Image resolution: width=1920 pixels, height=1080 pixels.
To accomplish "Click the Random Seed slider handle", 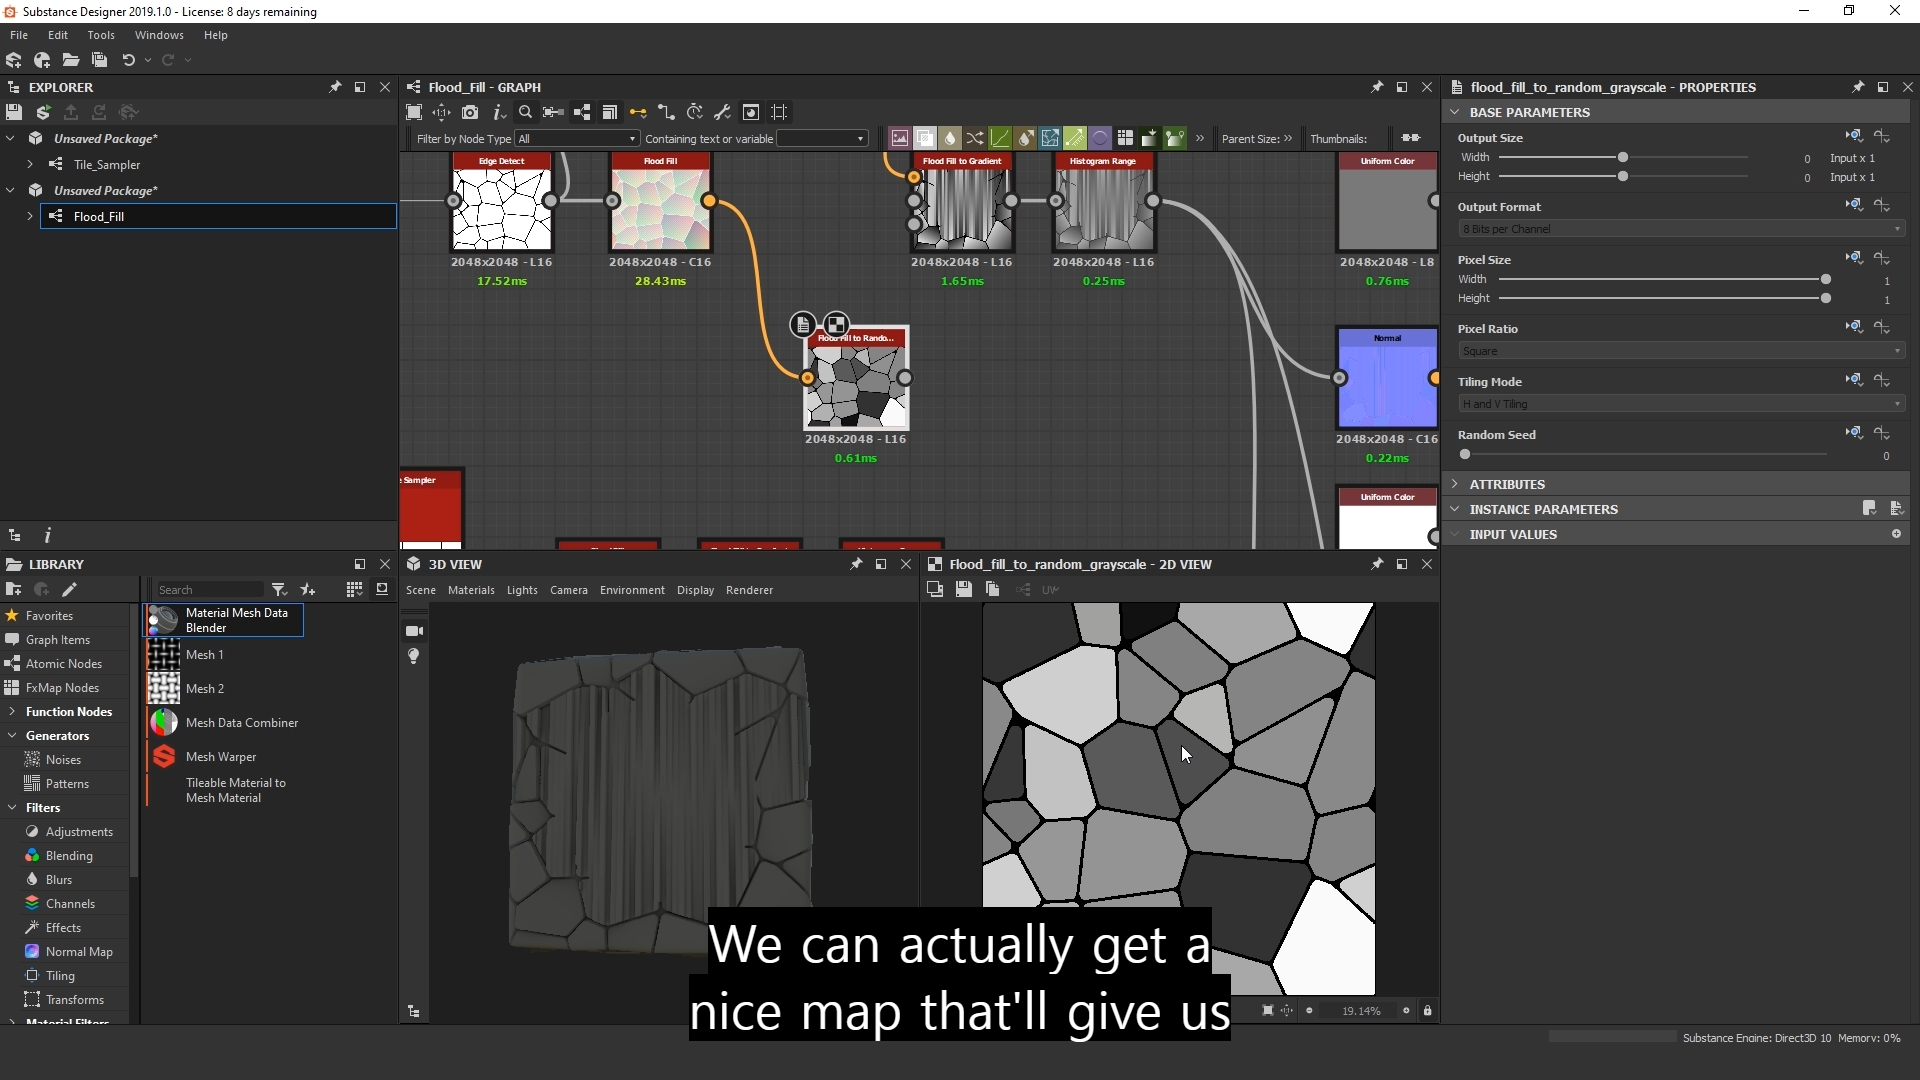I will 1465,455.
